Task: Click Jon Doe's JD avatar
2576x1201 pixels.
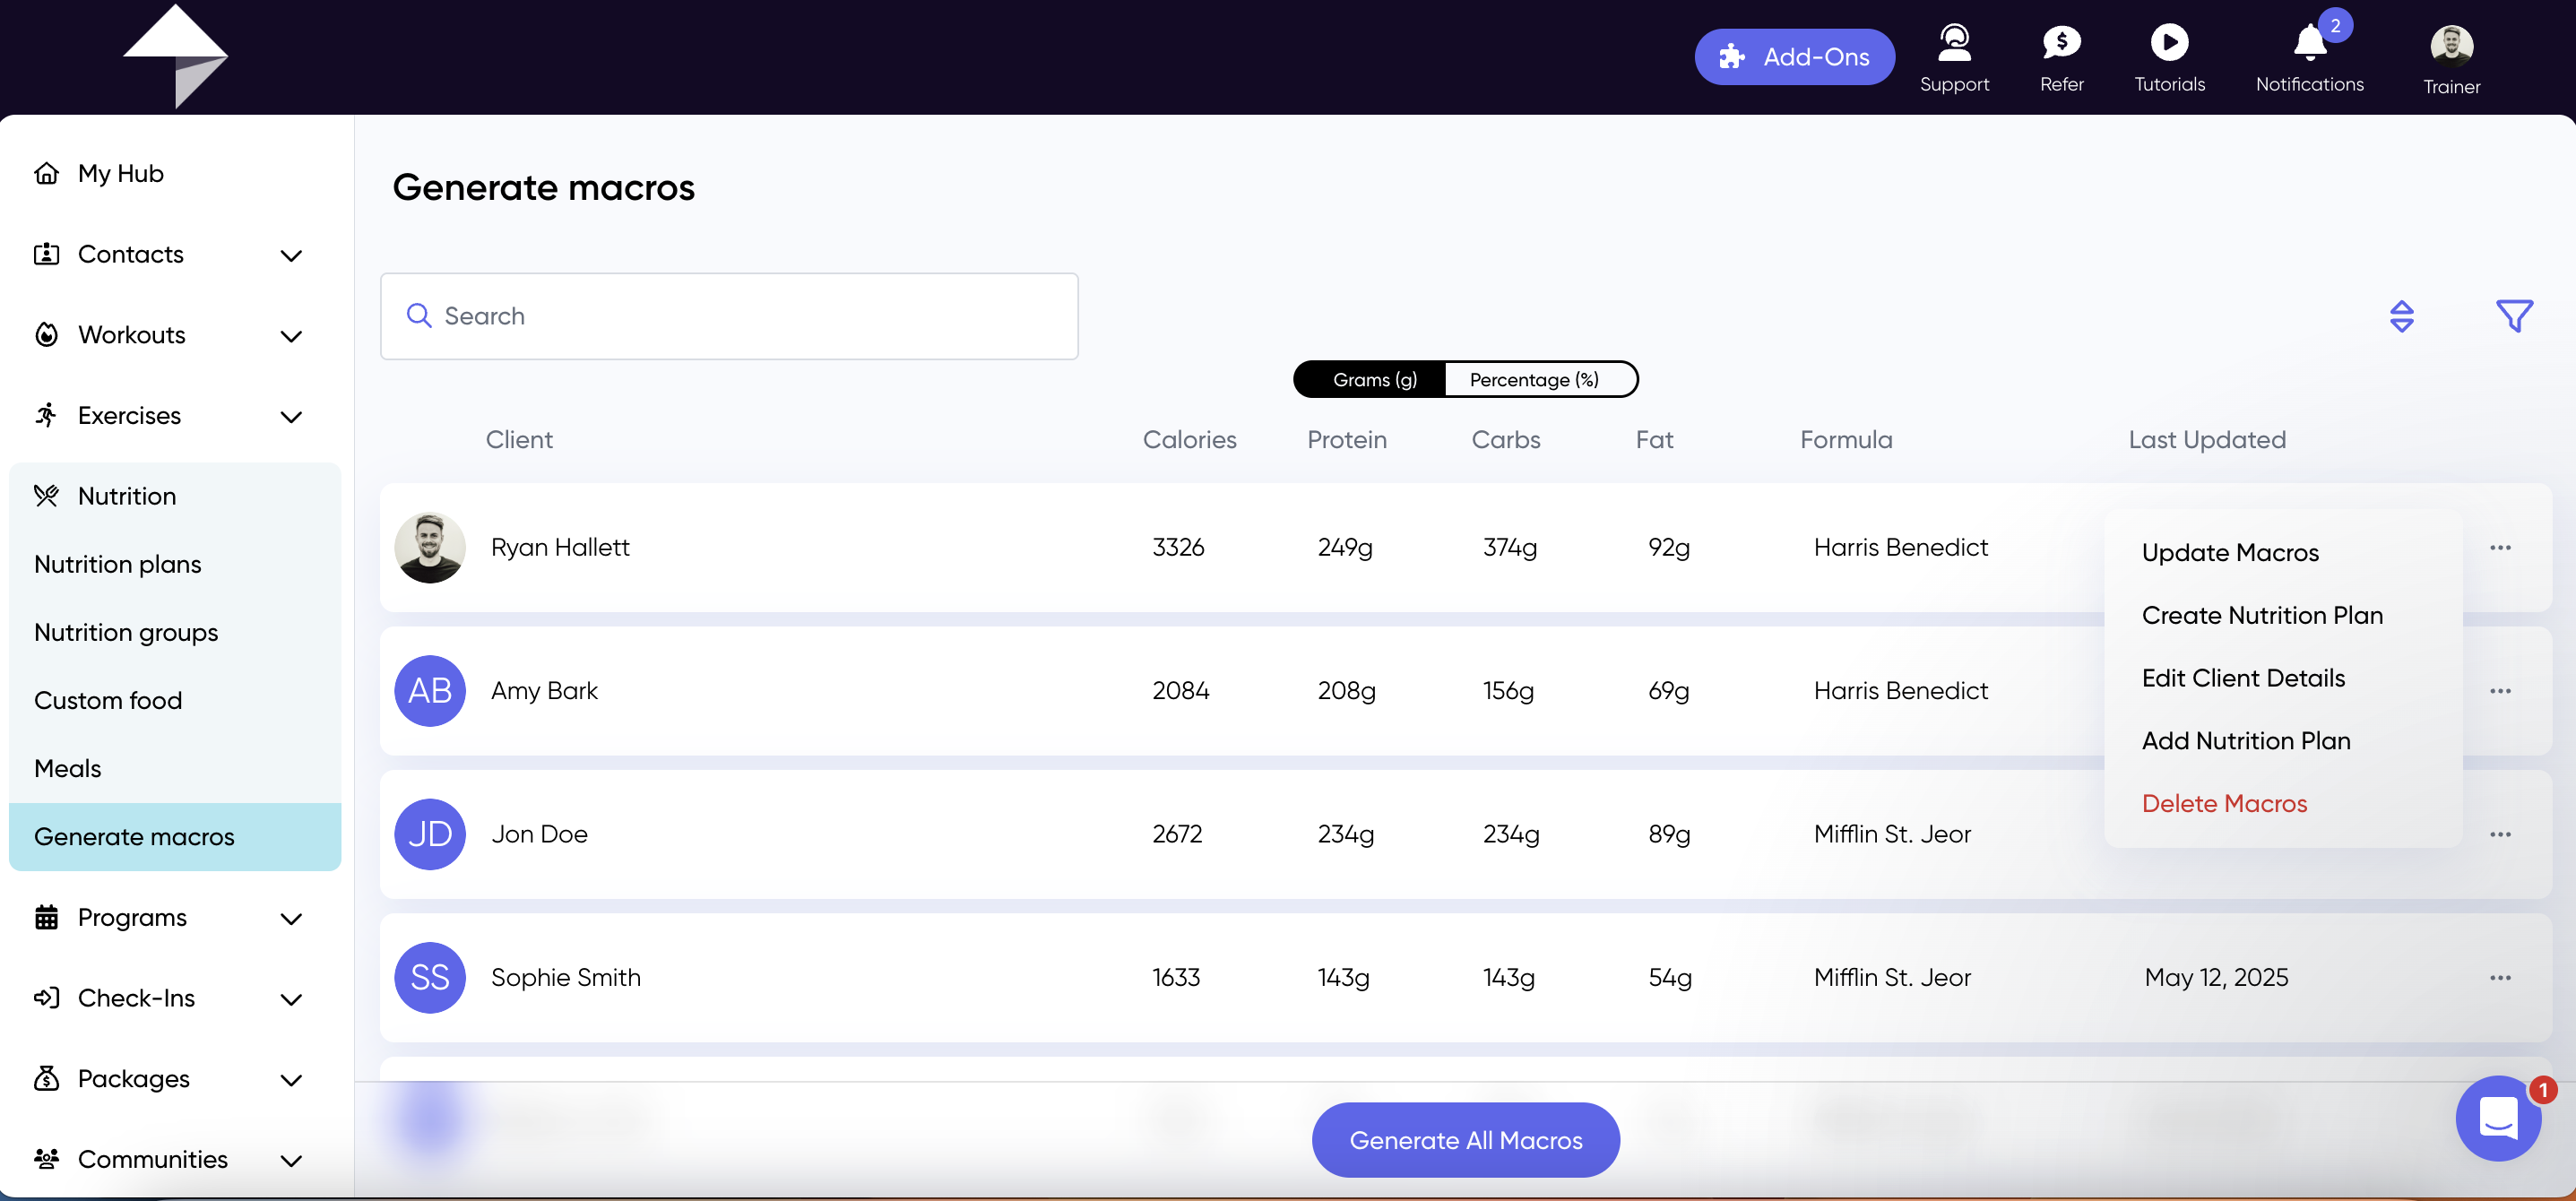Action: (430, 834)
